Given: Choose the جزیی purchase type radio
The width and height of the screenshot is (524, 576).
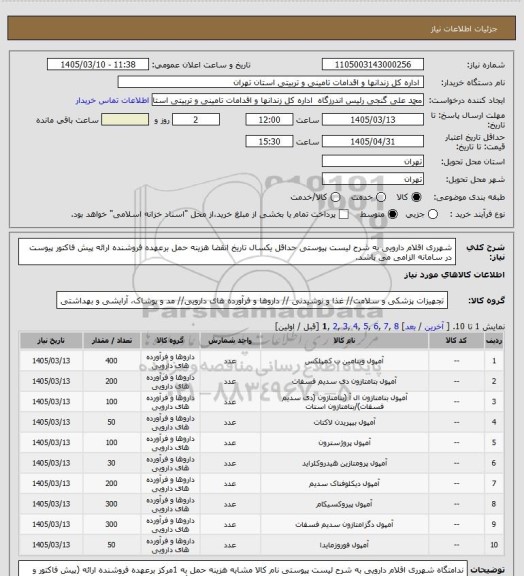Looking at the screenshot, I should pyautogui.click(x=433, y=214).
